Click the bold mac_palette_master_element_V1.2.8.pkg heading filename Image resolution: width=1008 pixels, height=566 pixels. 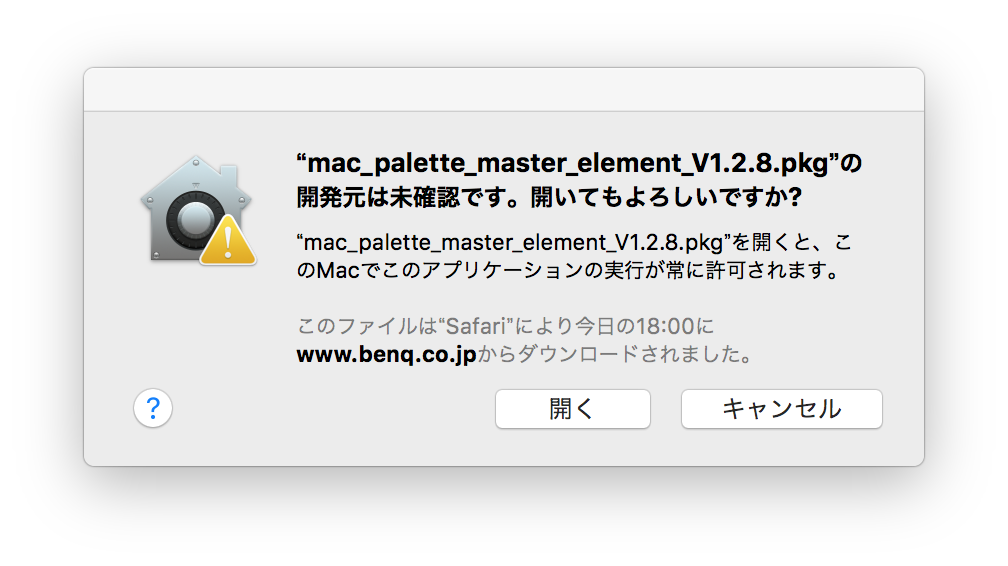568,163
